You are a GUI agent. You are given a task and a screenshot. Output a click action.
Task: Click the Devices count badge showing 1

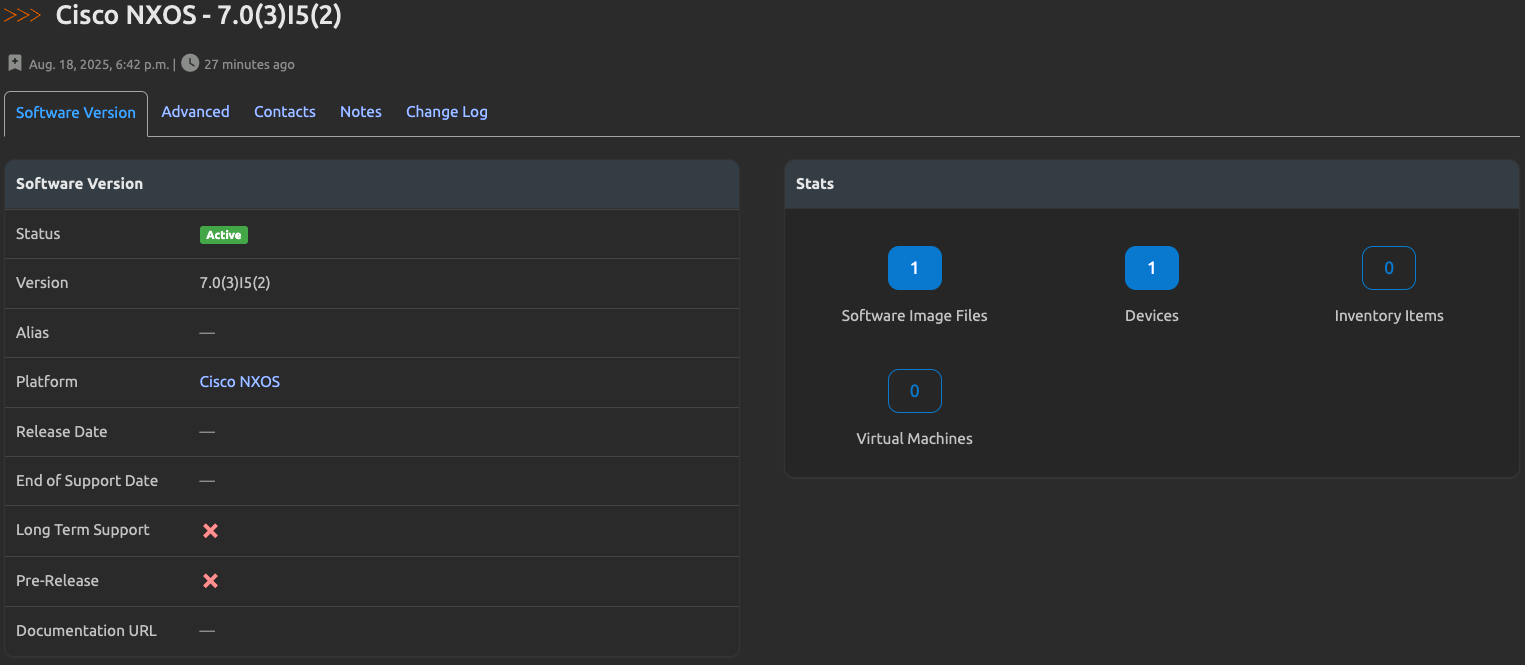coord(1151,267)
